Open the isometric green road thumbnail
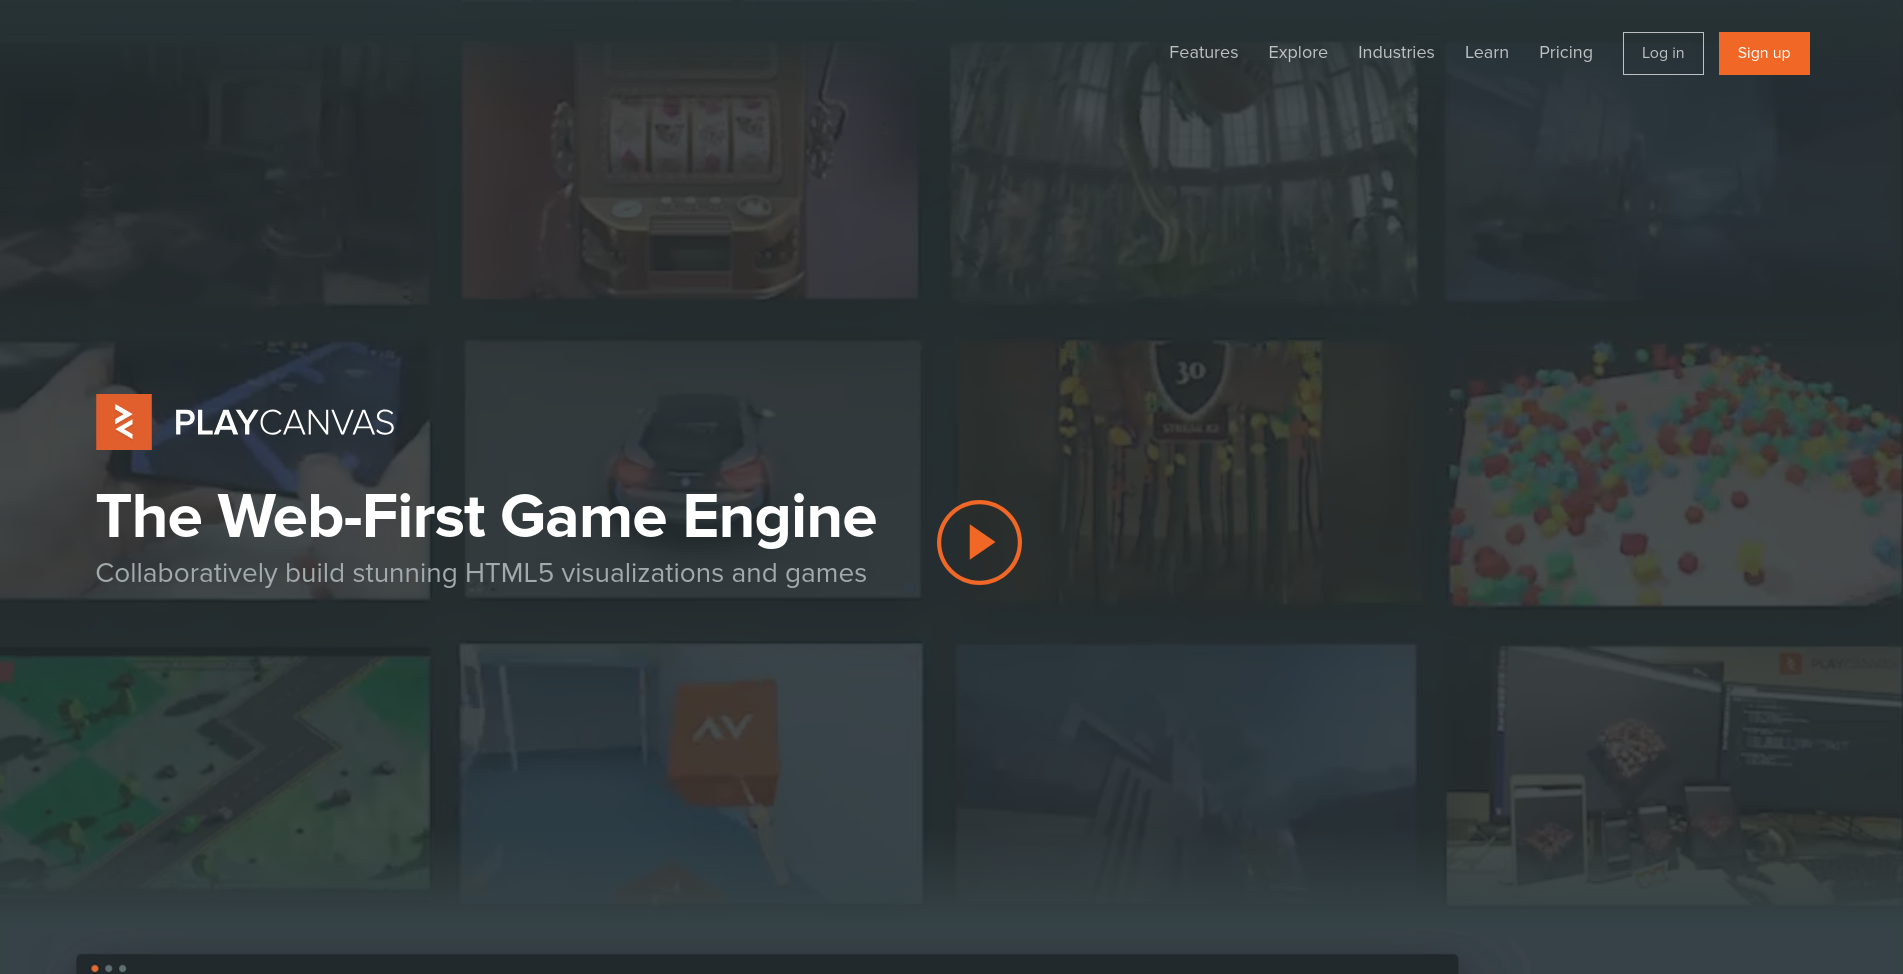The width and height of the screenshot is (1903, 974). pos(214,772)
